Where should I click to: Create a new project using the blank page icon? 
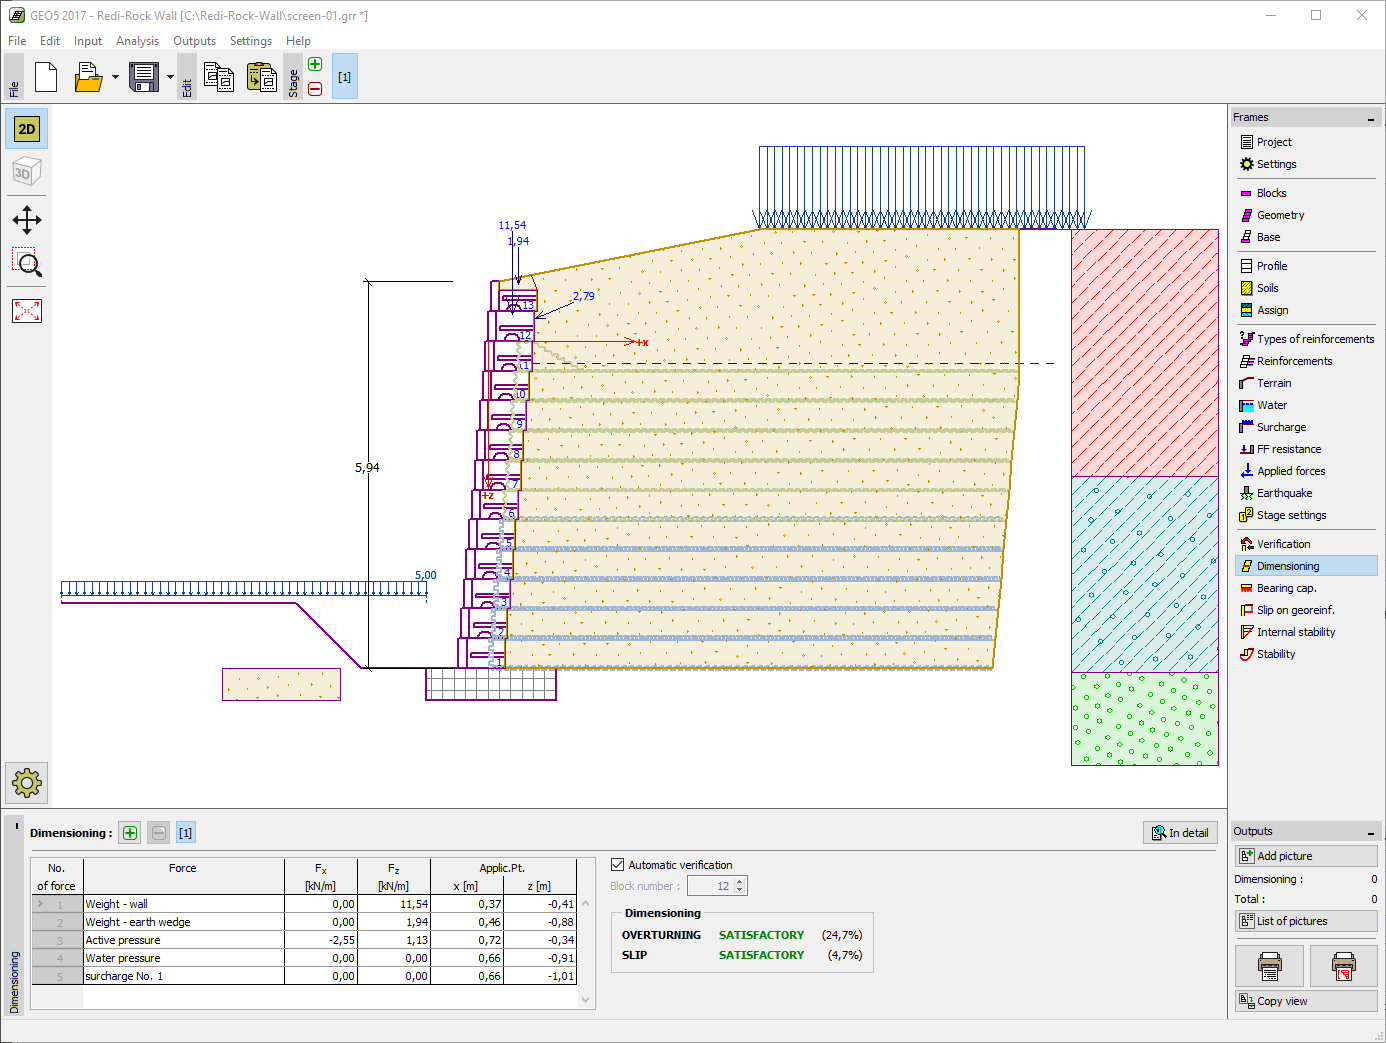click(46, 77)
